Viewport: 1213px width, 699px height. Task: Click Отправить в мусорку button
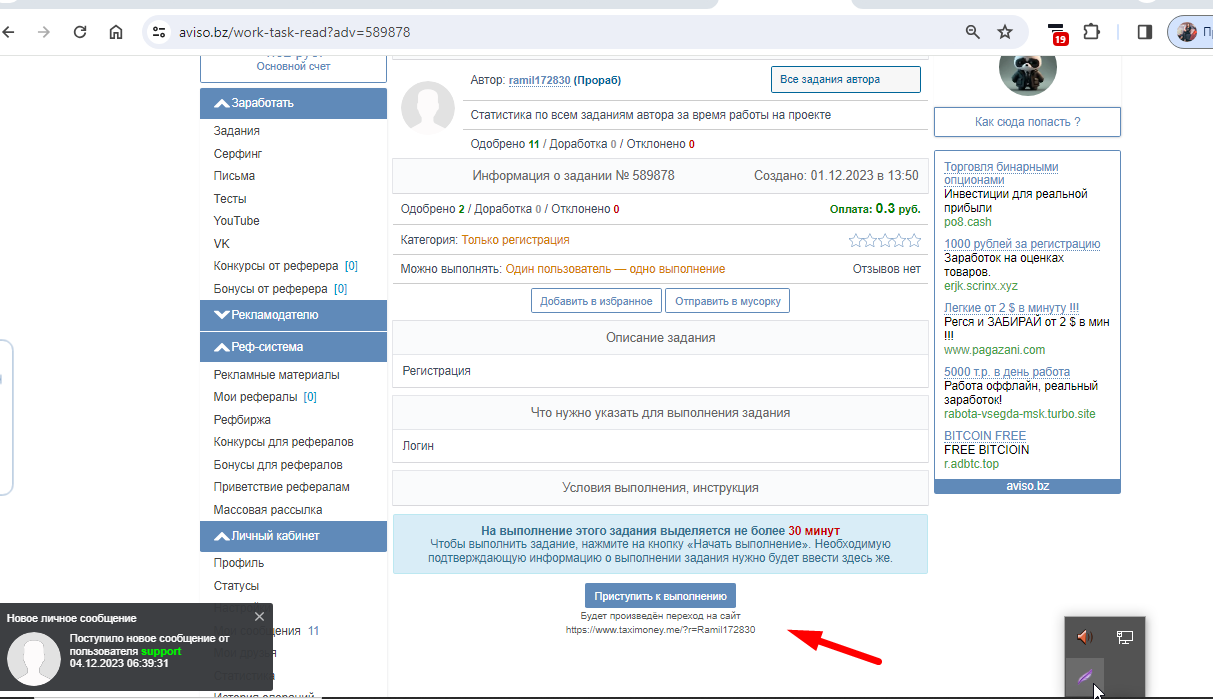coord(728,301)
